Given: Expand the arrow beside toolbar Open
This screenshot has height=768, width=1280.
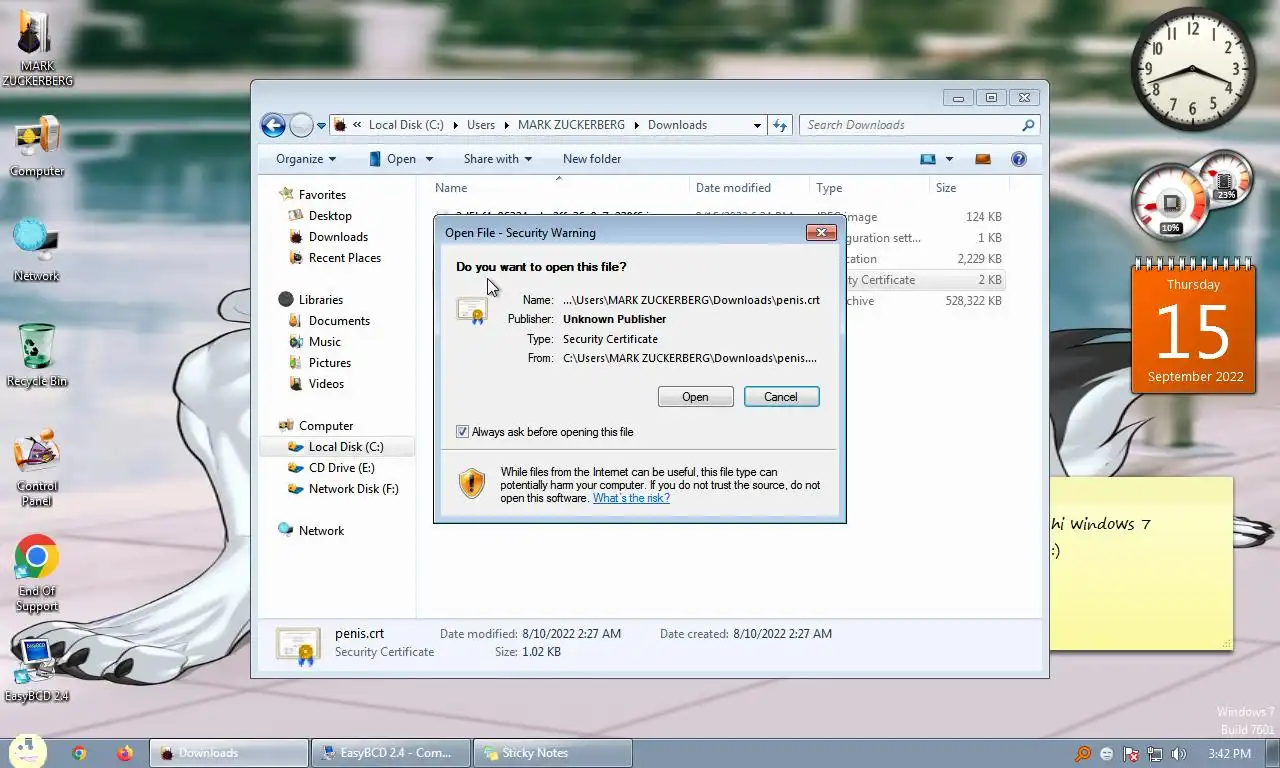Looking at the screenshot, I should (x=429, y=159).
